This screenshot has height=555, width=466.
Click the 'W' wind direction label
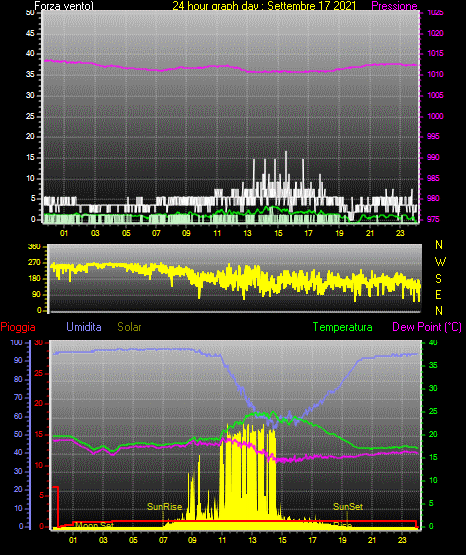coord(440,262)
